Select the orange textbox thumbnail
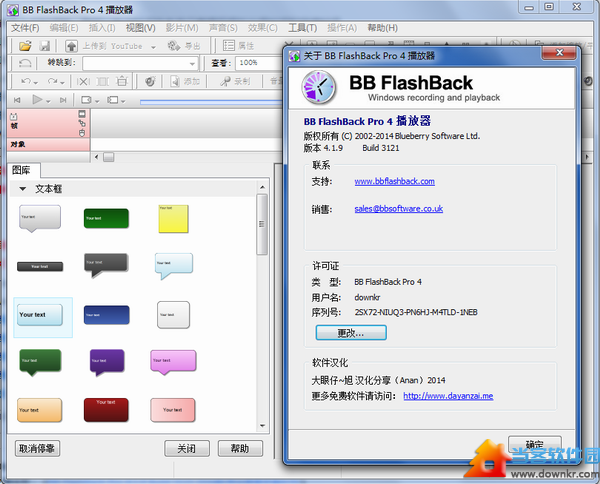The height and width of the screenshot is (484, 600). [39, 410]
